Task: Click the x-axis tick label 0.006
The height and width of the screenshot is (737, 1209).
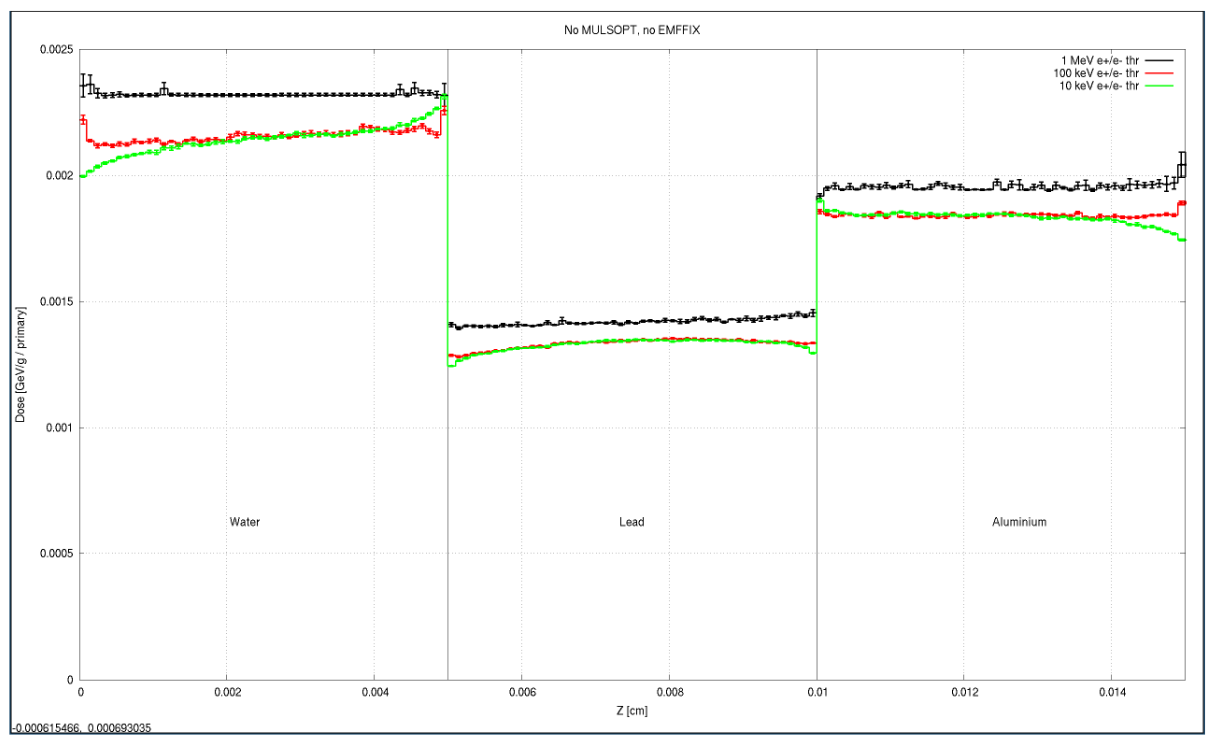Action: [522, 692]
